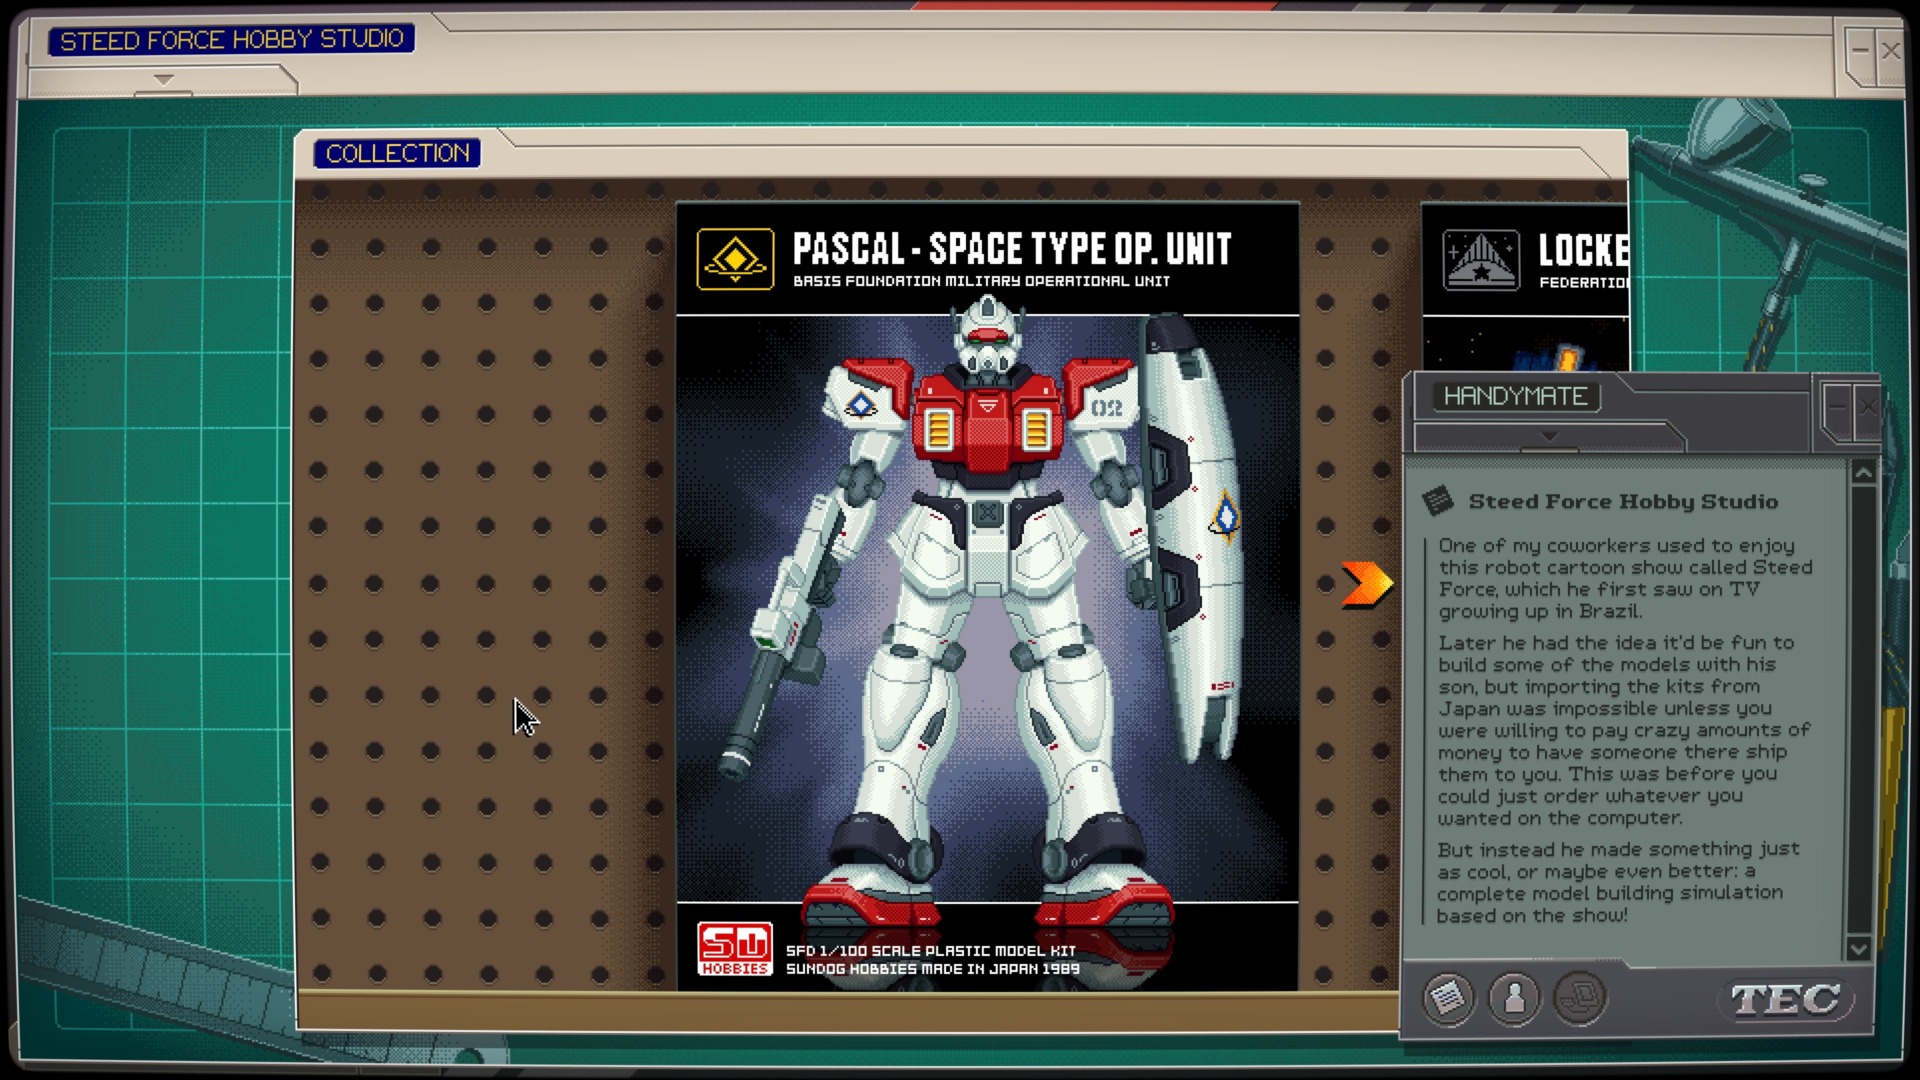Minimize the Steed Force Hobby Studio window
The width and height of the screenshot is (1920, 1080).
(1860, 50)
